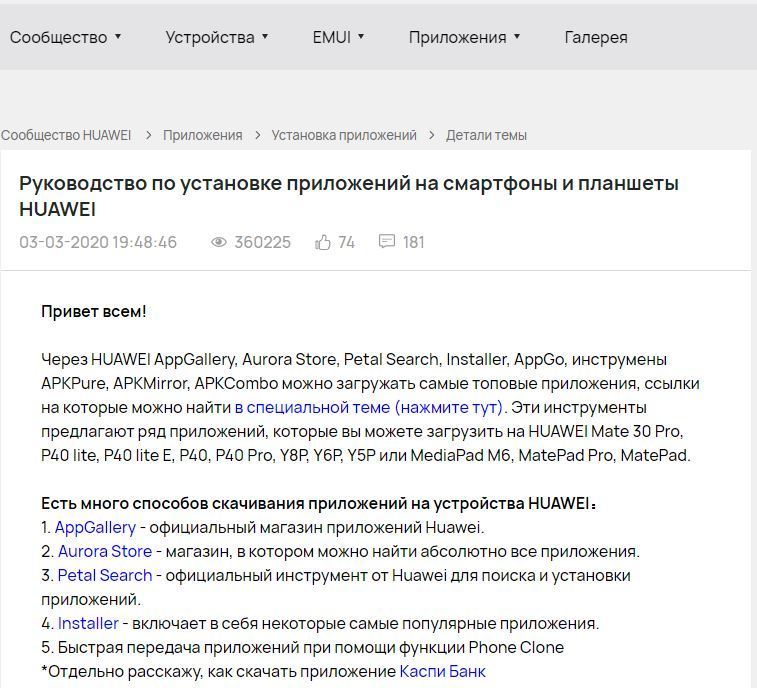This screenshot has width=757, height=688.
Task: Expand the EMUI dropdown in navigation
Action: click(338, 37)
